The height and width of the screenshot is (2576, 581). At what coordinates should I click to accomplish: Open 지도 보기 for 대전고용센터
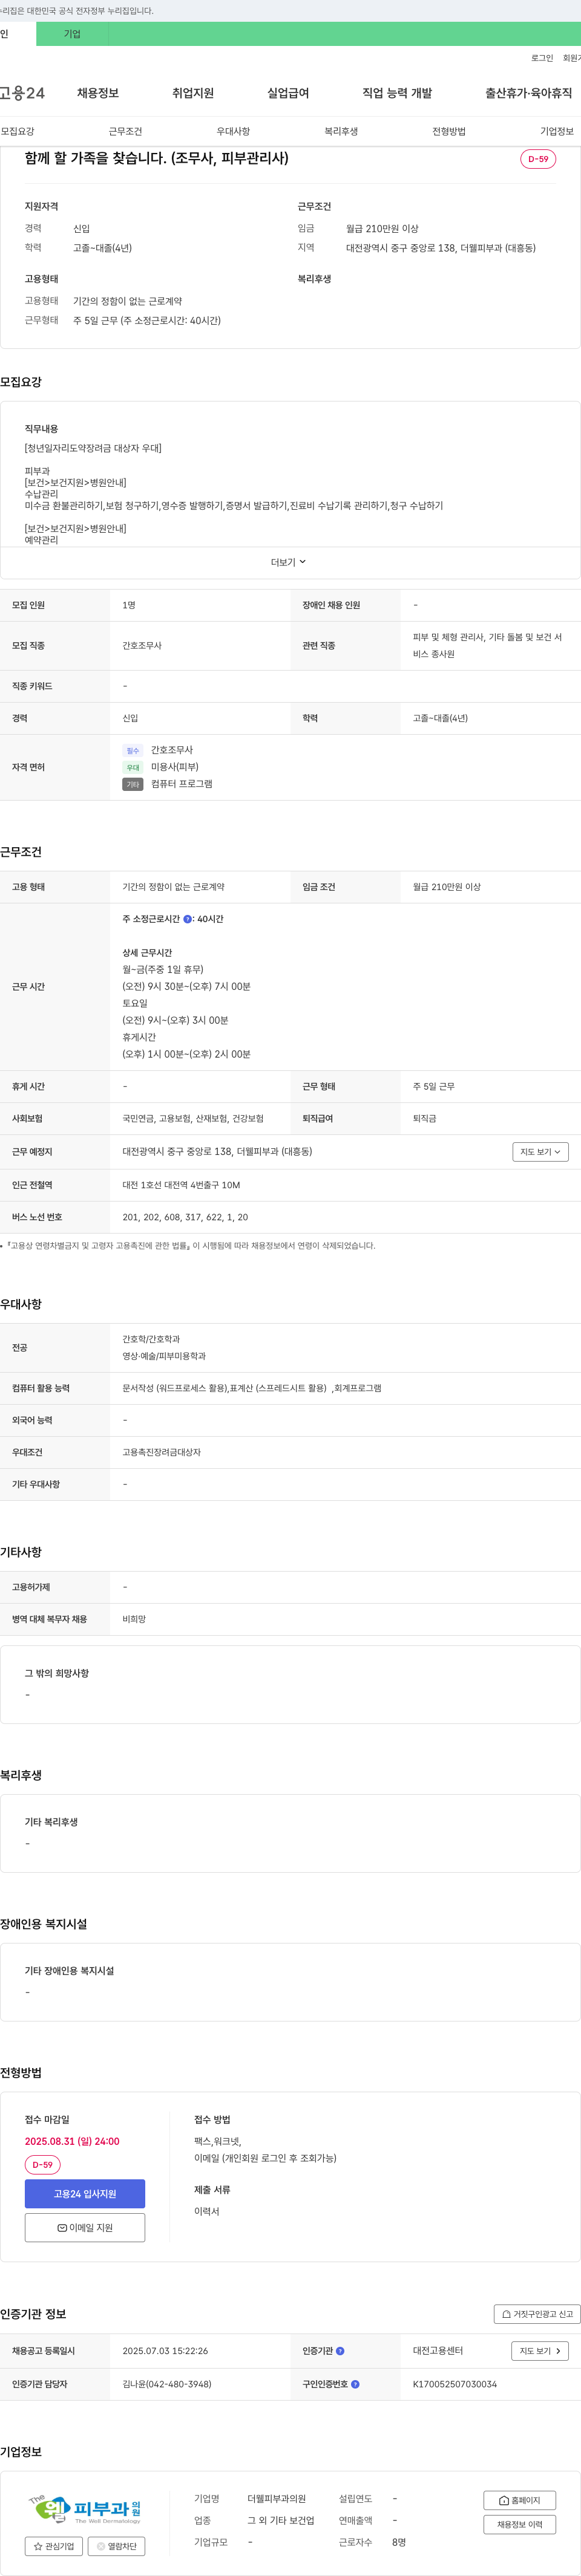[x=540, y=2351]
